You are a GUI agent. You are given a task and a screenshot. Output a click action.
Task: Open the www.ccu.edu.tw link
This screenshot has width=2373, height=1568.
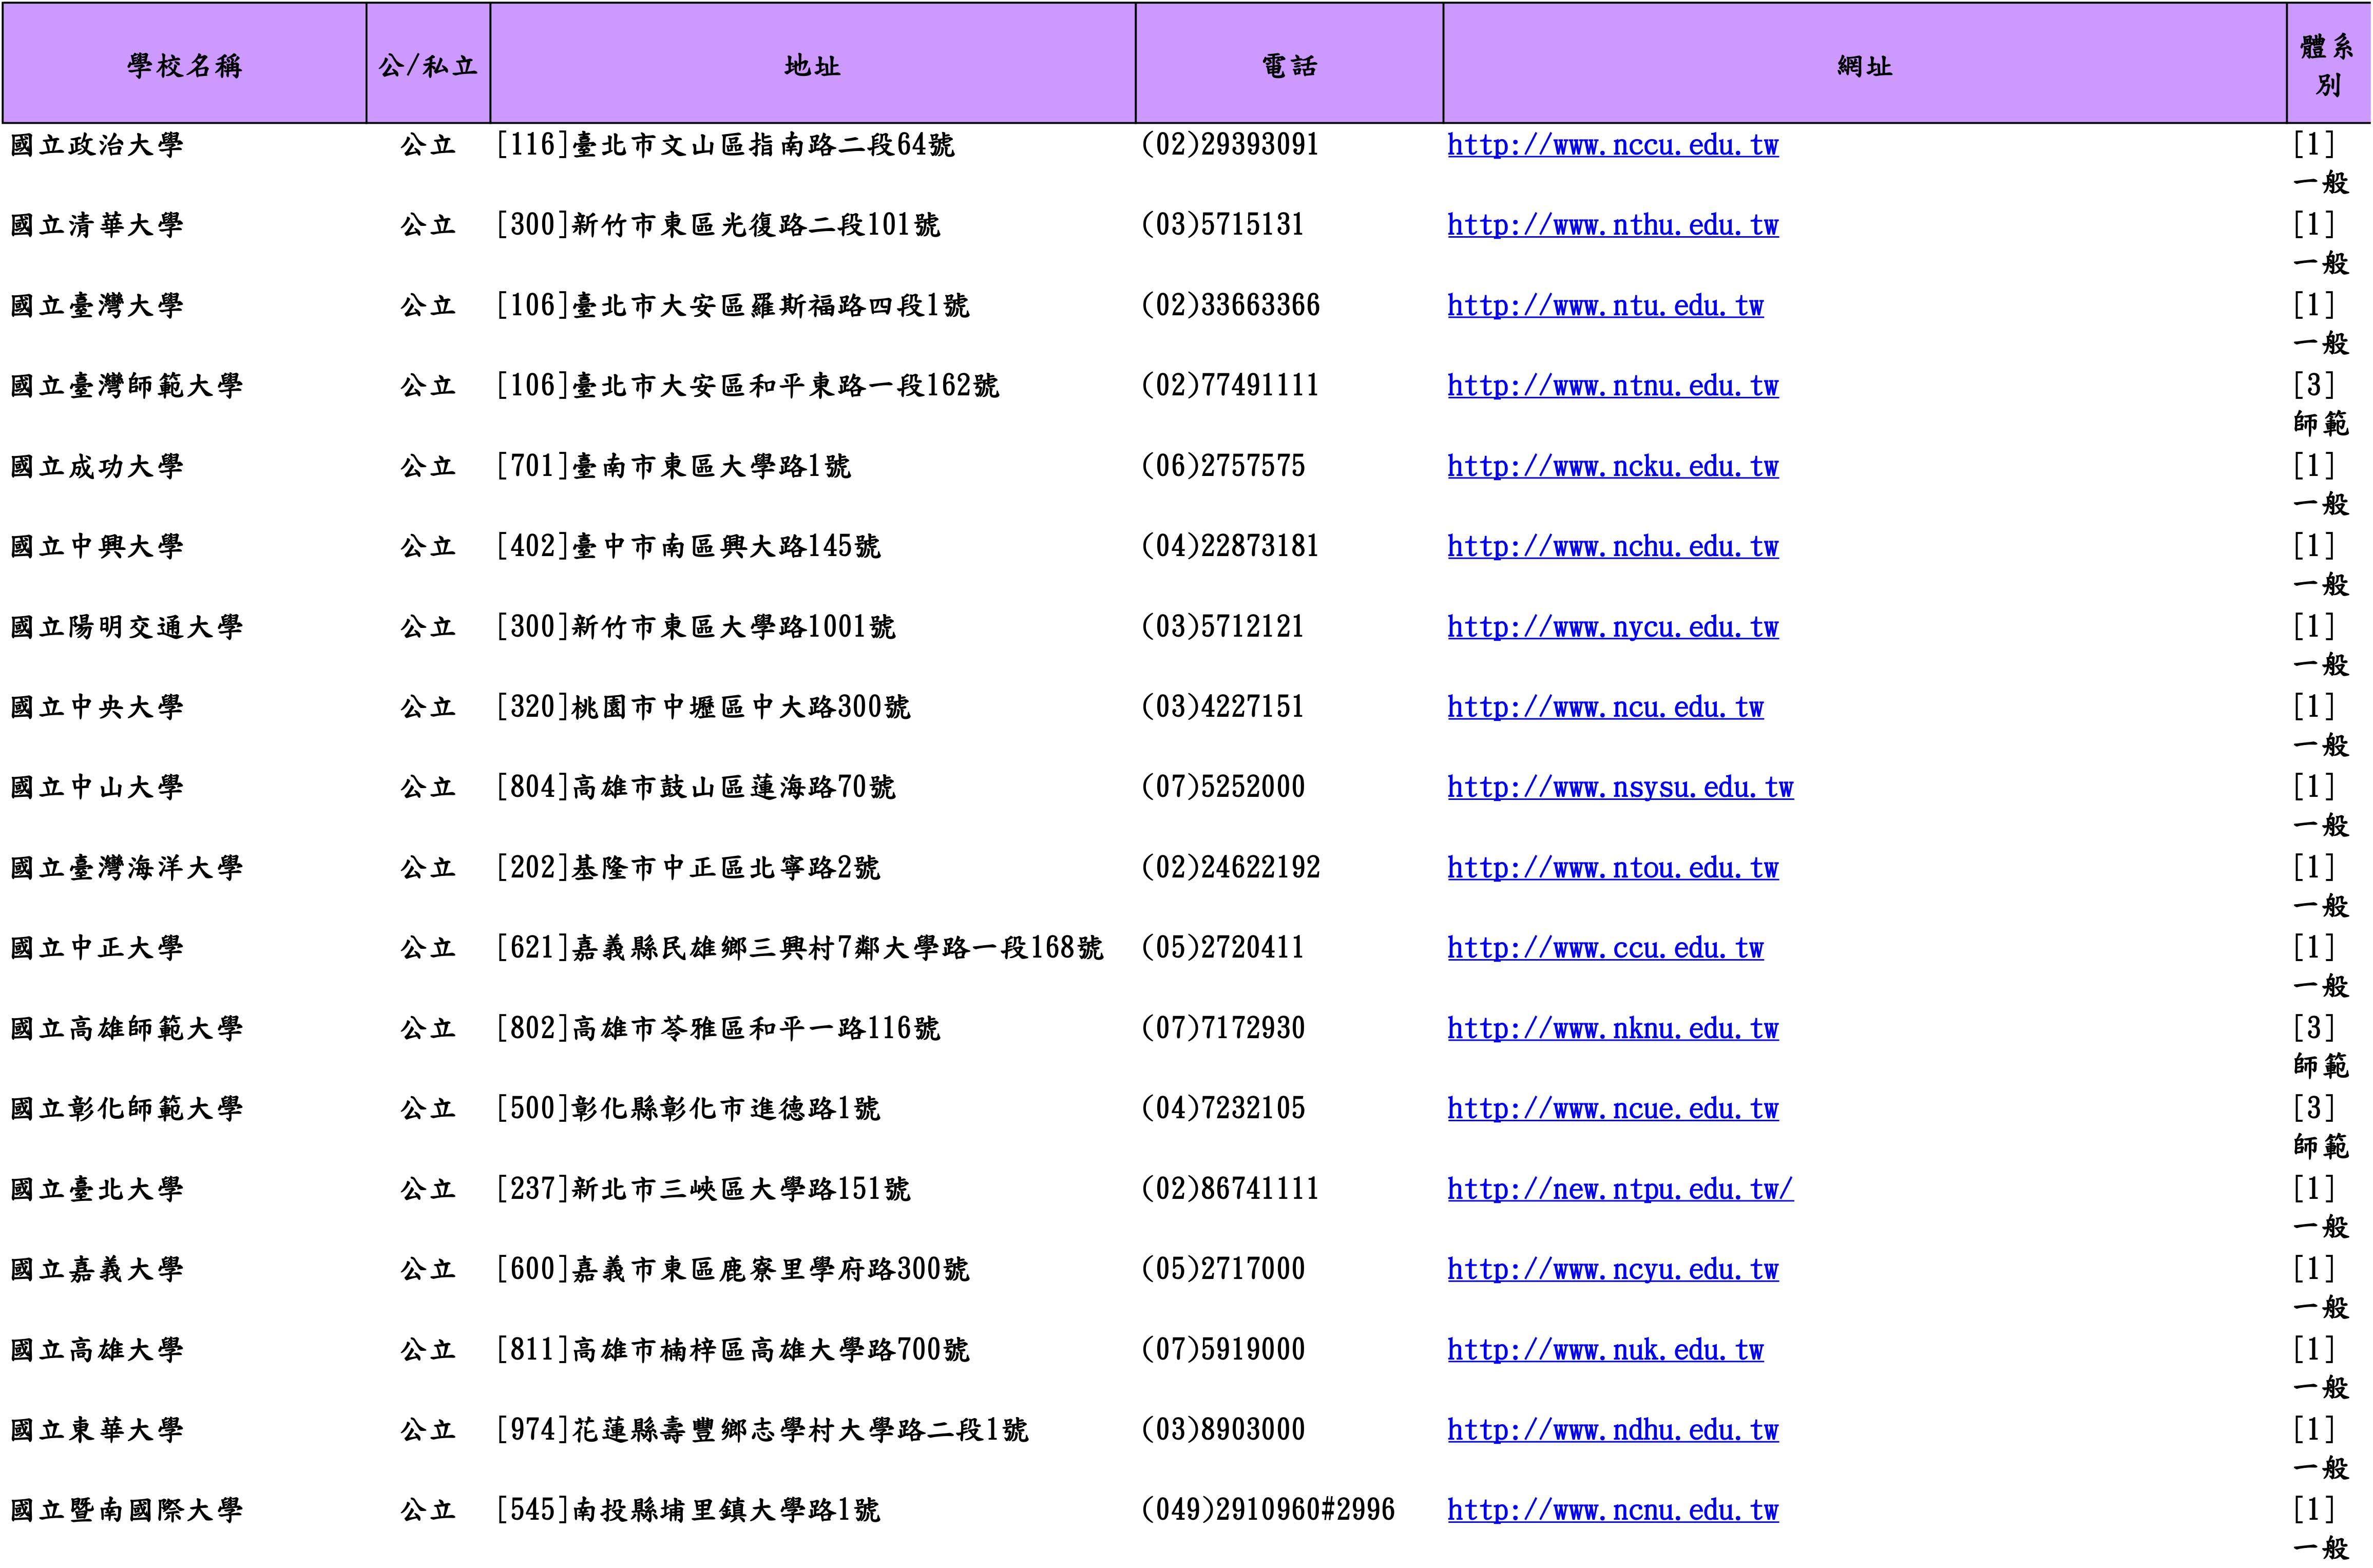pos(1604,949)
